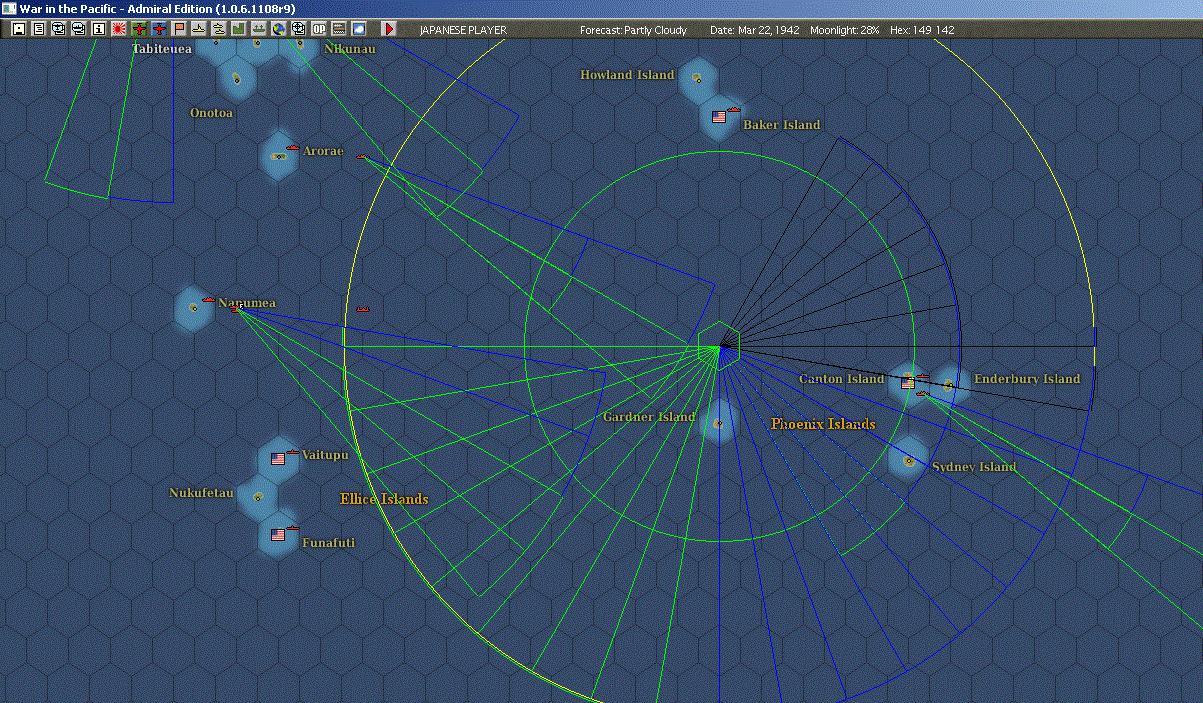Click the 'Ellice Islands' region label
This screenshot has width=1203, height=703.
click(x=384, y=499)
